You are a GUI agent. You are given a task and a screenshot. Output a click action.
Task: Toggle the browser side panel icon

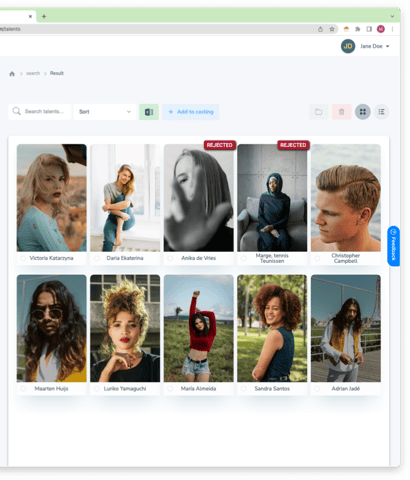pyautogui.click(x=369, y=29)
